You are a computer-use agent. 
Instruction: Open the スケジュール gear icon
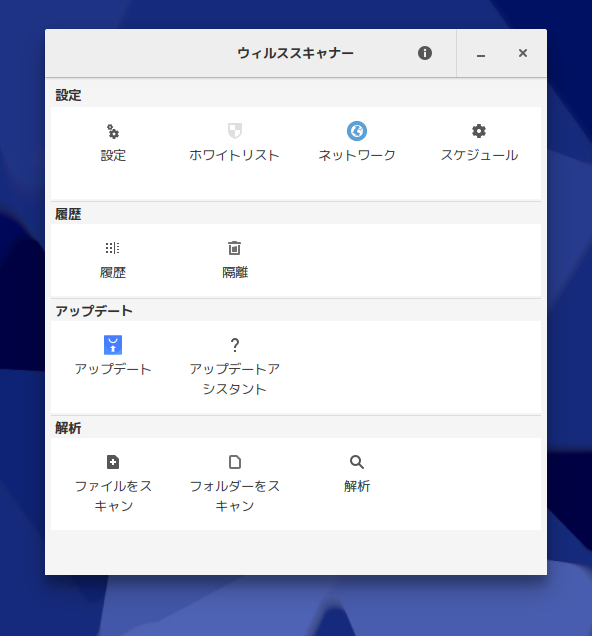pyautogui.click(x=479, y=131)
